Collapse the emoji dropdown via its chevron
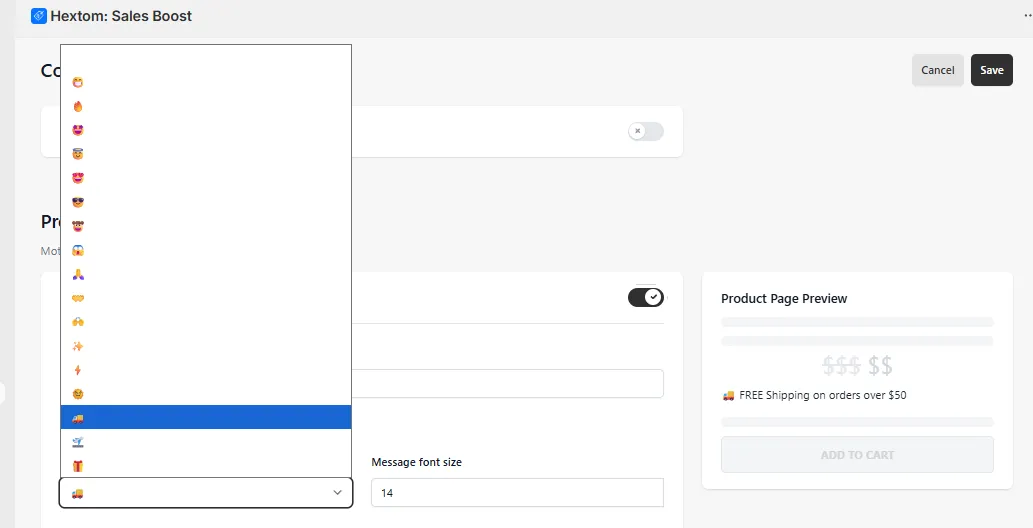Viewport: 1033px width, 528px height. (x=337, y=492)
